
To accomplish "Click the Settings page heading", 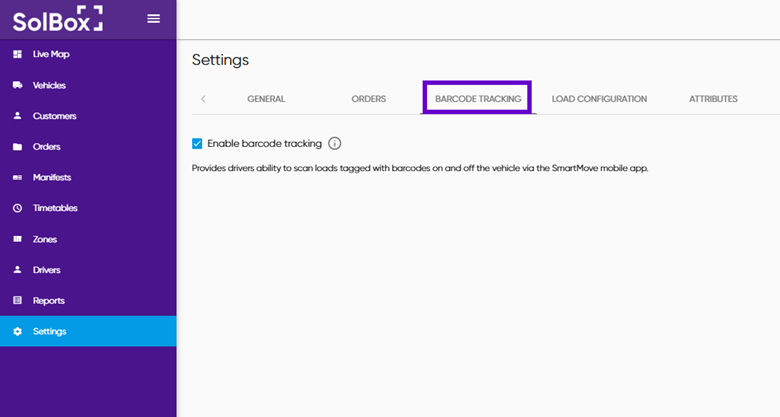I will [220, 60].
